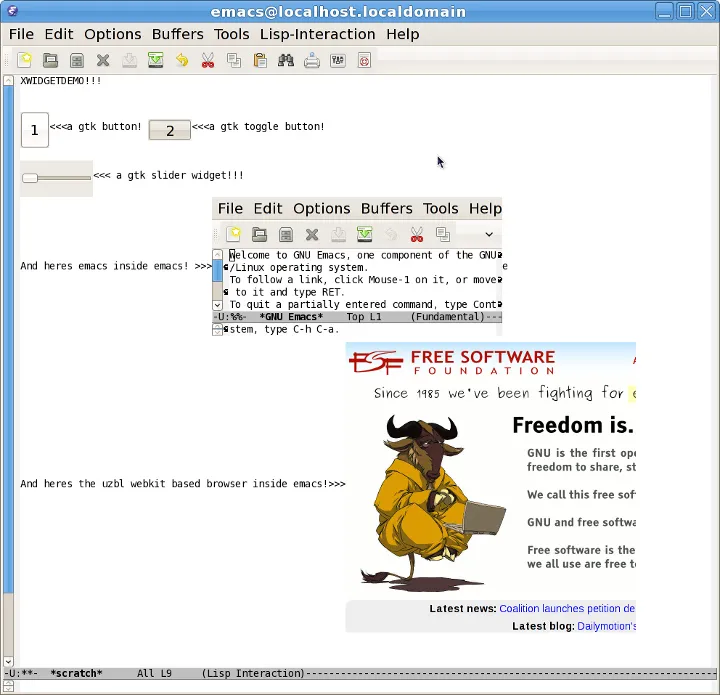Click '(Lisp Interaction)' in the mode line
720x695 pixels.
tap(253, 673)
